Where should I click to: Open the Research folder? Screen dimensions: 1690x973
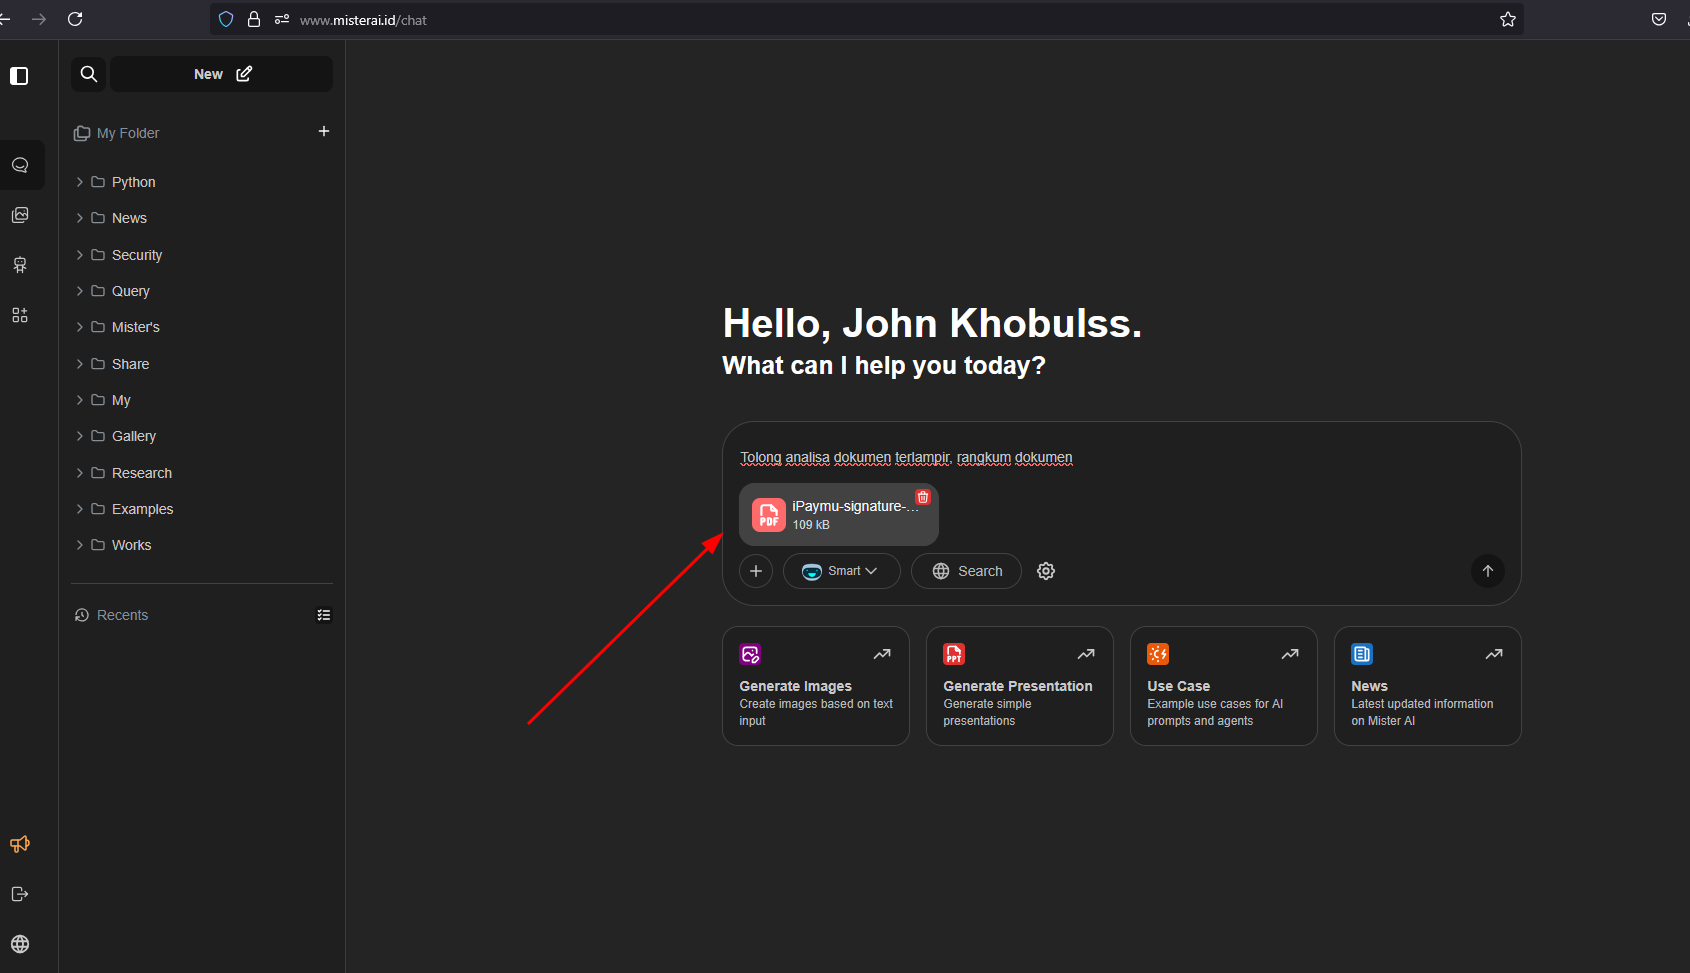141,473
